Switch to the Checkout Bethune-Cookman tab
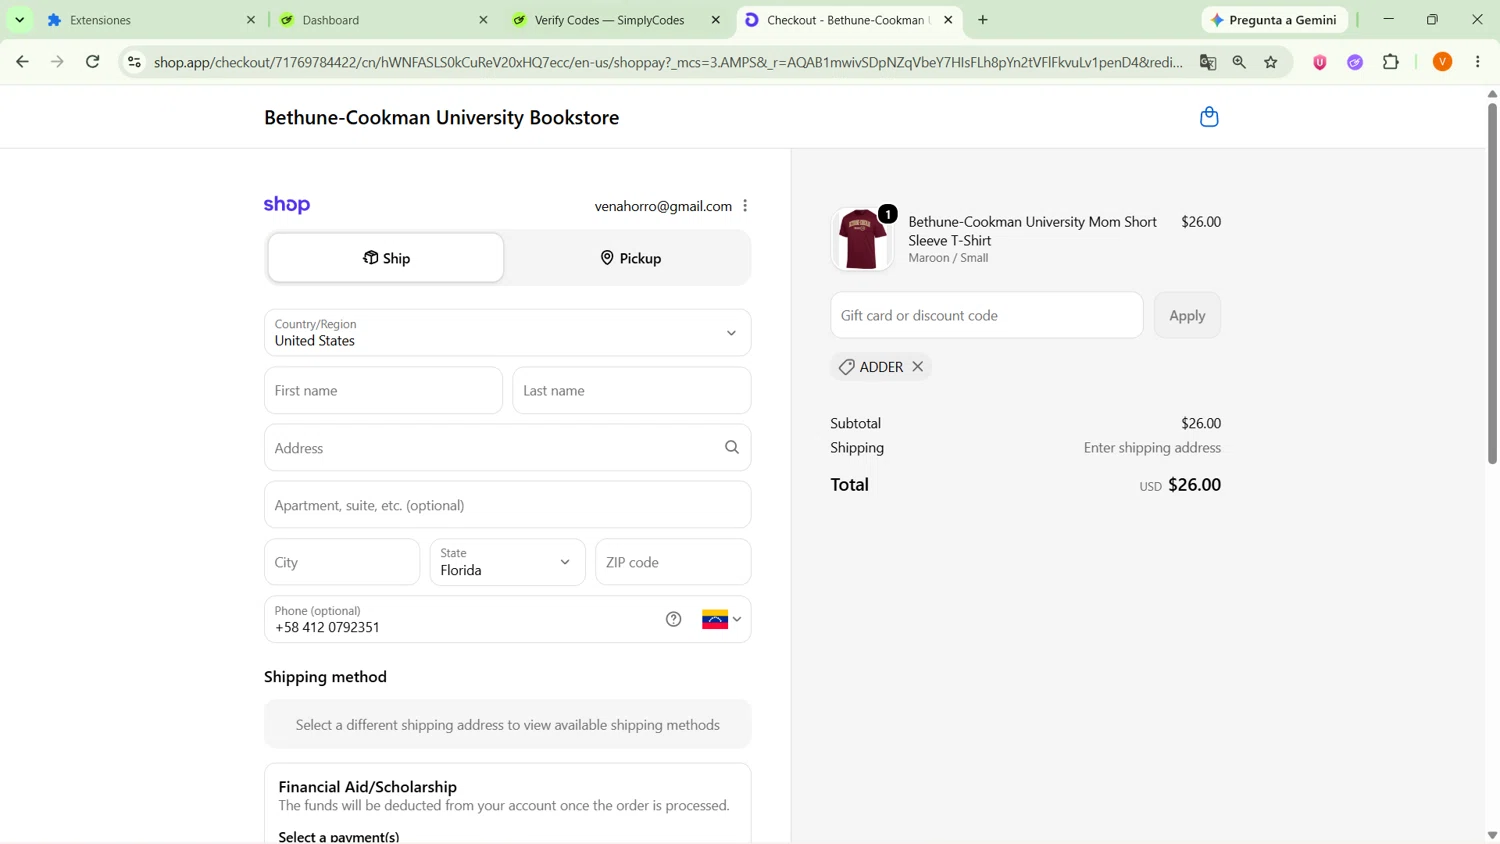This screenshot has height=844, width=1500. [x=849, y=20]
